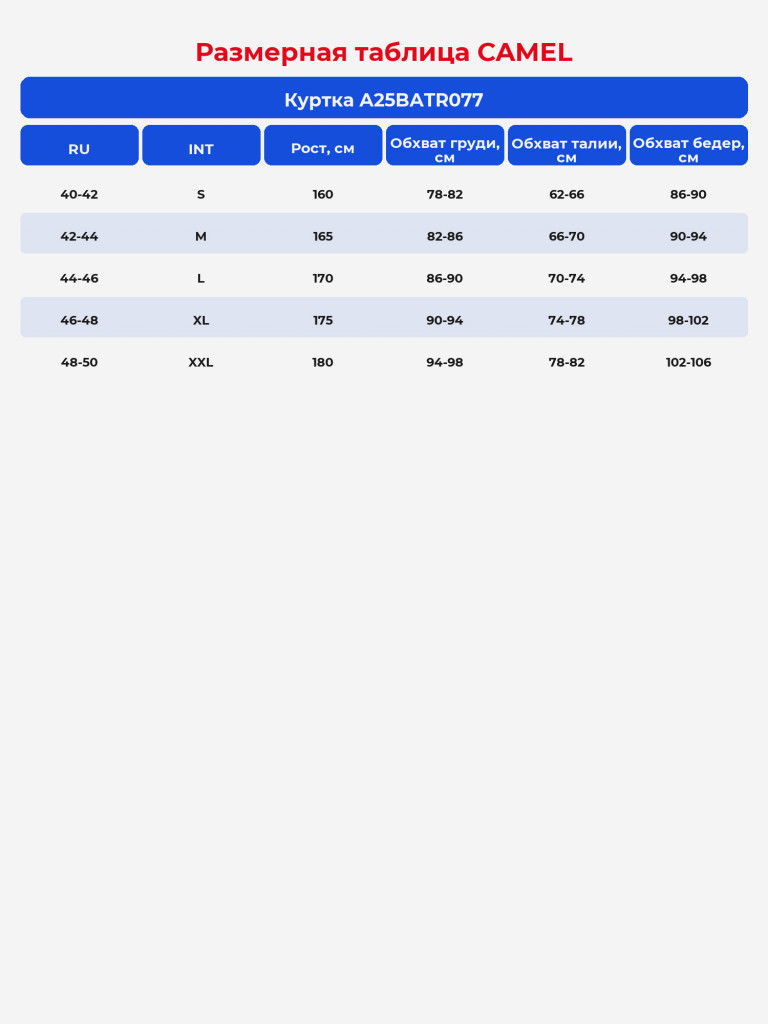Viewport: 768px width, 1024px height.
Task: Select the Рост, см column header
Action: (x=323, y=145)
